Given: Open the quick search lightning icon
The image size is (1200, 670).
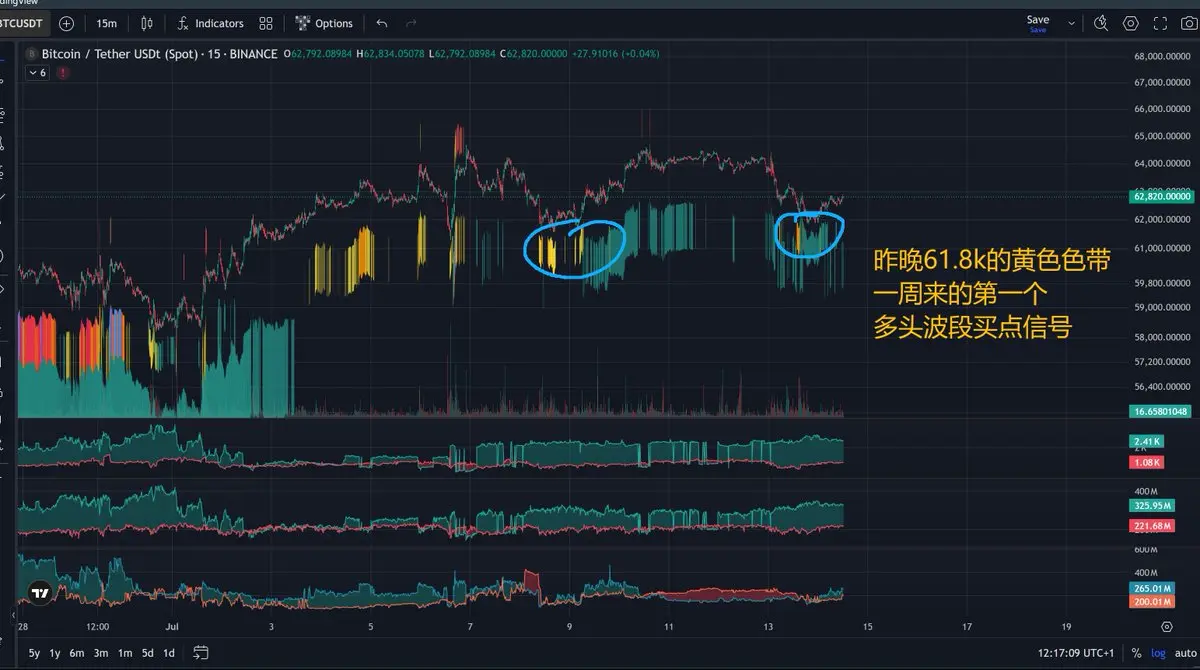Looking at the screenshot, I should (1101, 23).
